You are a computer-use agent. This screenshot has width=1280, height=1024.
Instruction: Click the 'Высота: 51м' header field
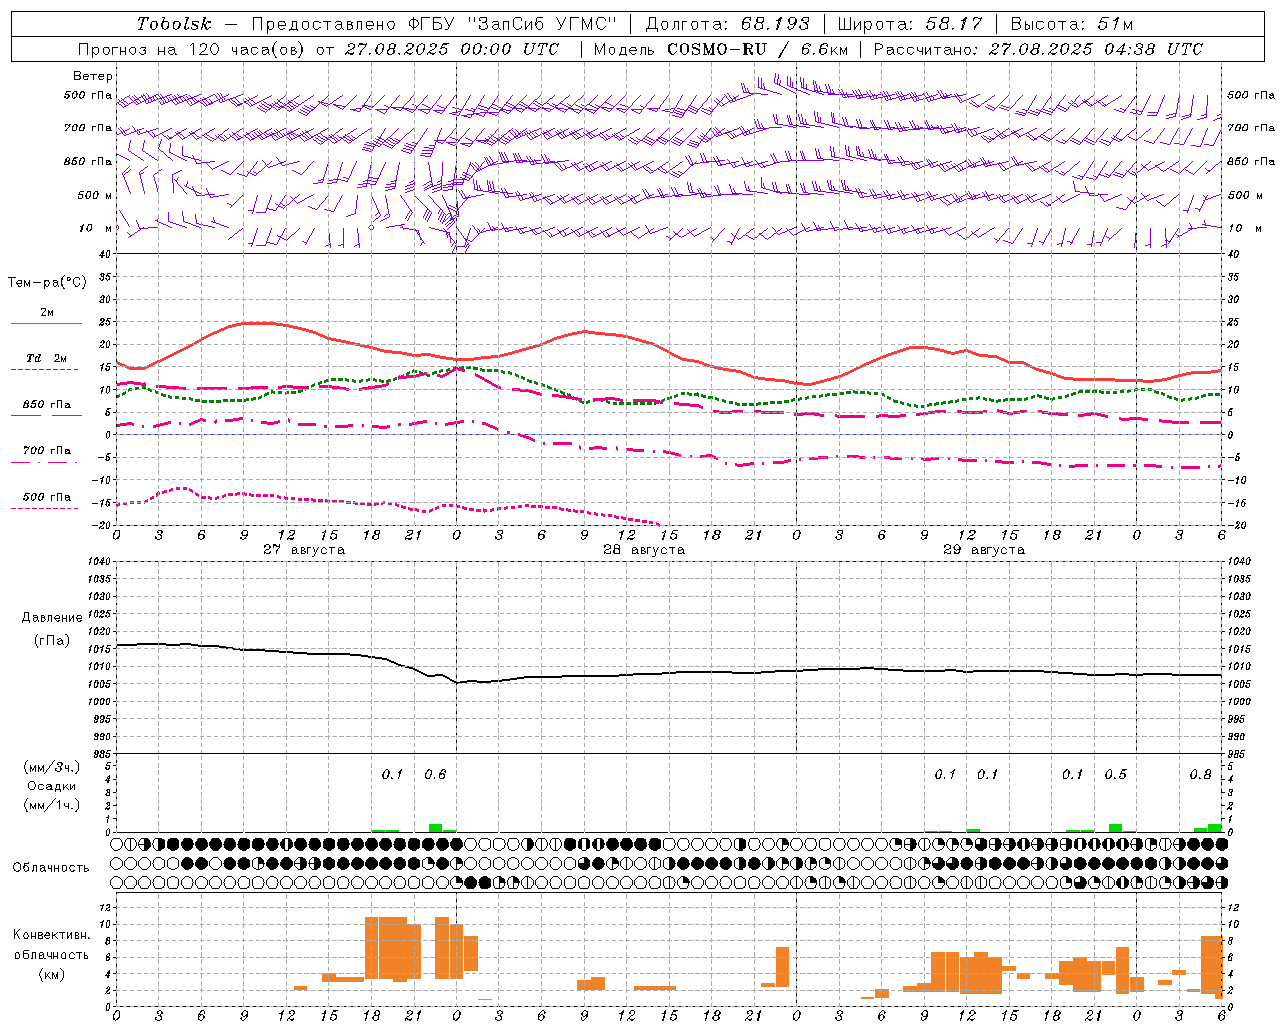point(1072,24)
